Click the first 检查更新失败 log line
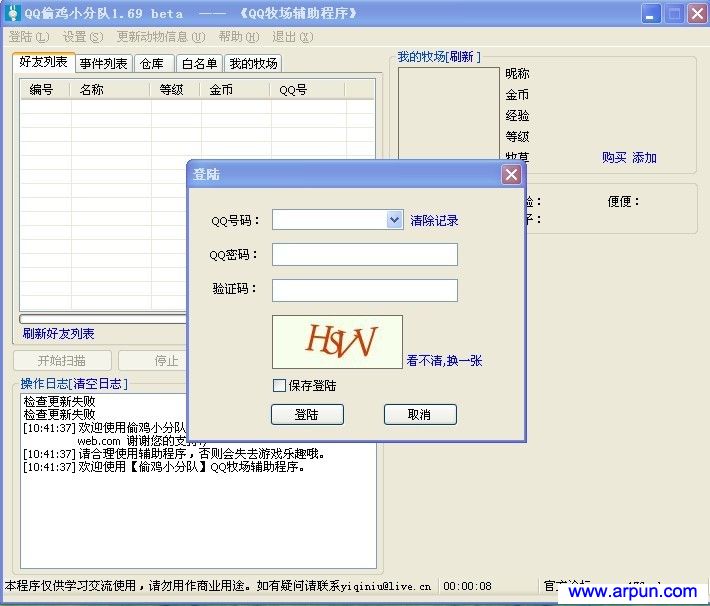This screenshot has height=606, width=710. (x=59, y=401)
